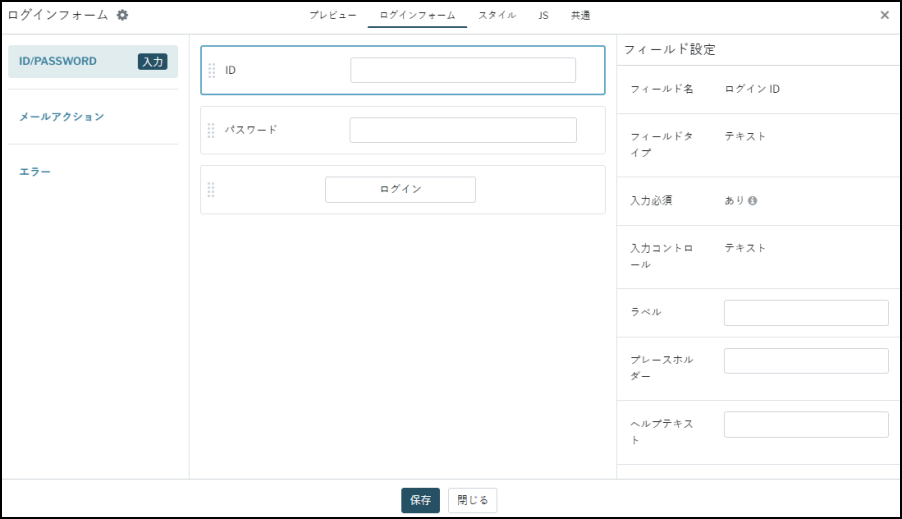The height and width of the screenshot is (519, 902).
Task: Click the フィールド名 label
Action: [x=662, y=89]
